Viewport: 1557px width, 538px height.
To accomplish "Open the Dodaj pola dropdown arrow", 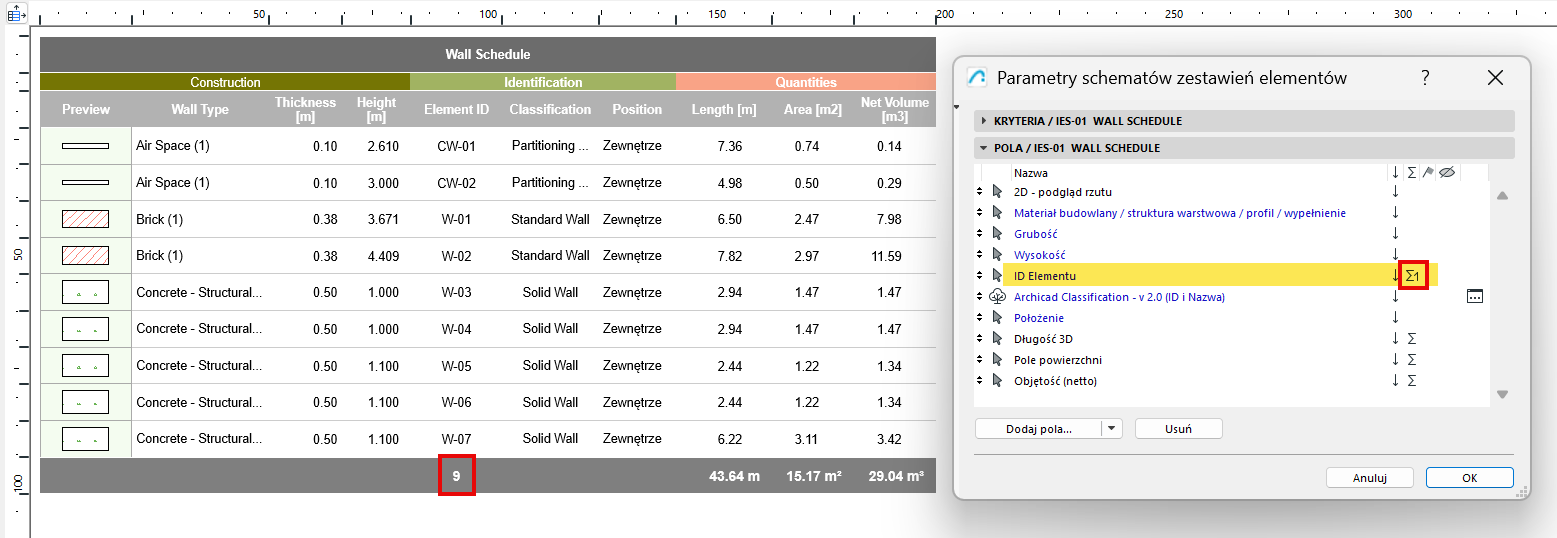I will (x=1112, y=429).
